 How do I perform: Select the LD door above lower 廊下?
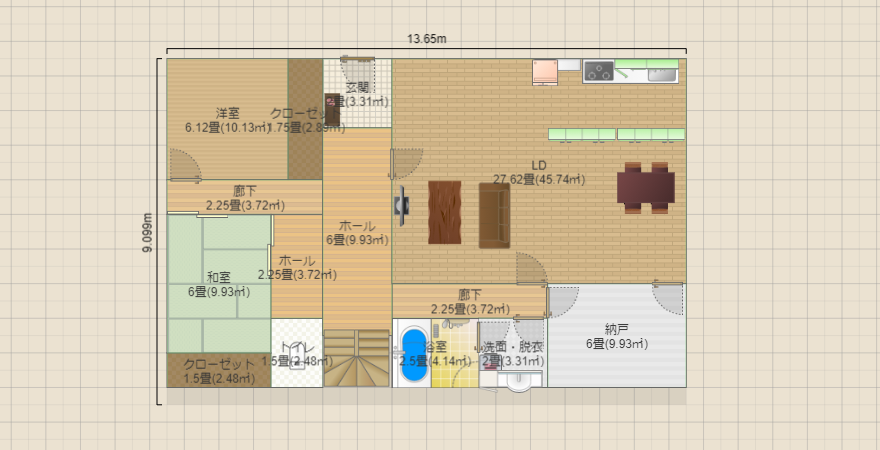[531, 269]
